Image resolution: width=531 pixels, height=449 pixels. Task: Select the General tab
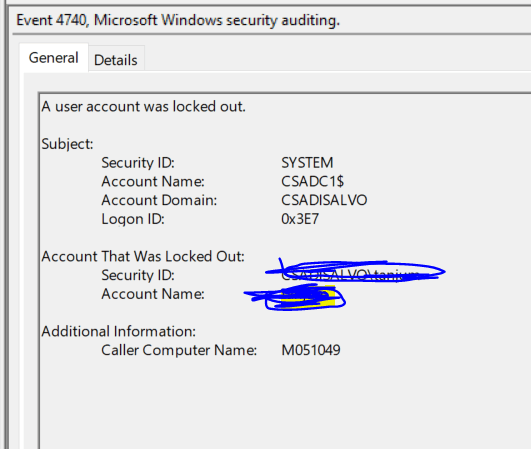coord(54,58)
